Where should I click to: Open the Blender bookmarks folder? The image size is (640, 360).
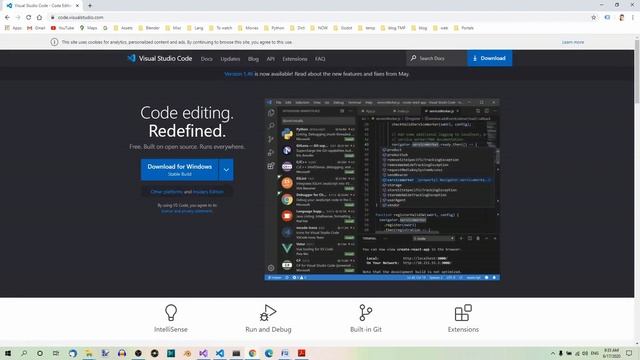tap(149, 28)
